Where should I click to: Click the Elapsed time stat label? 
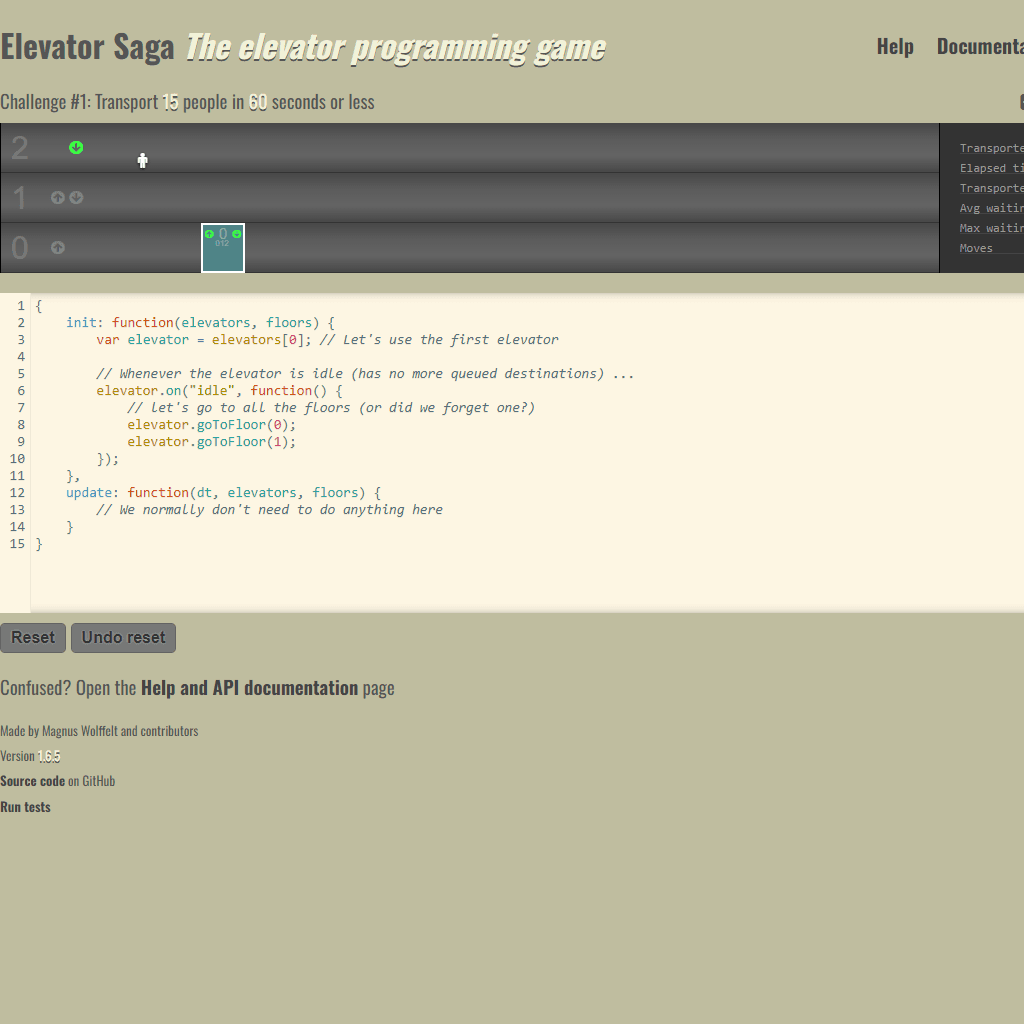coord(991,168)
